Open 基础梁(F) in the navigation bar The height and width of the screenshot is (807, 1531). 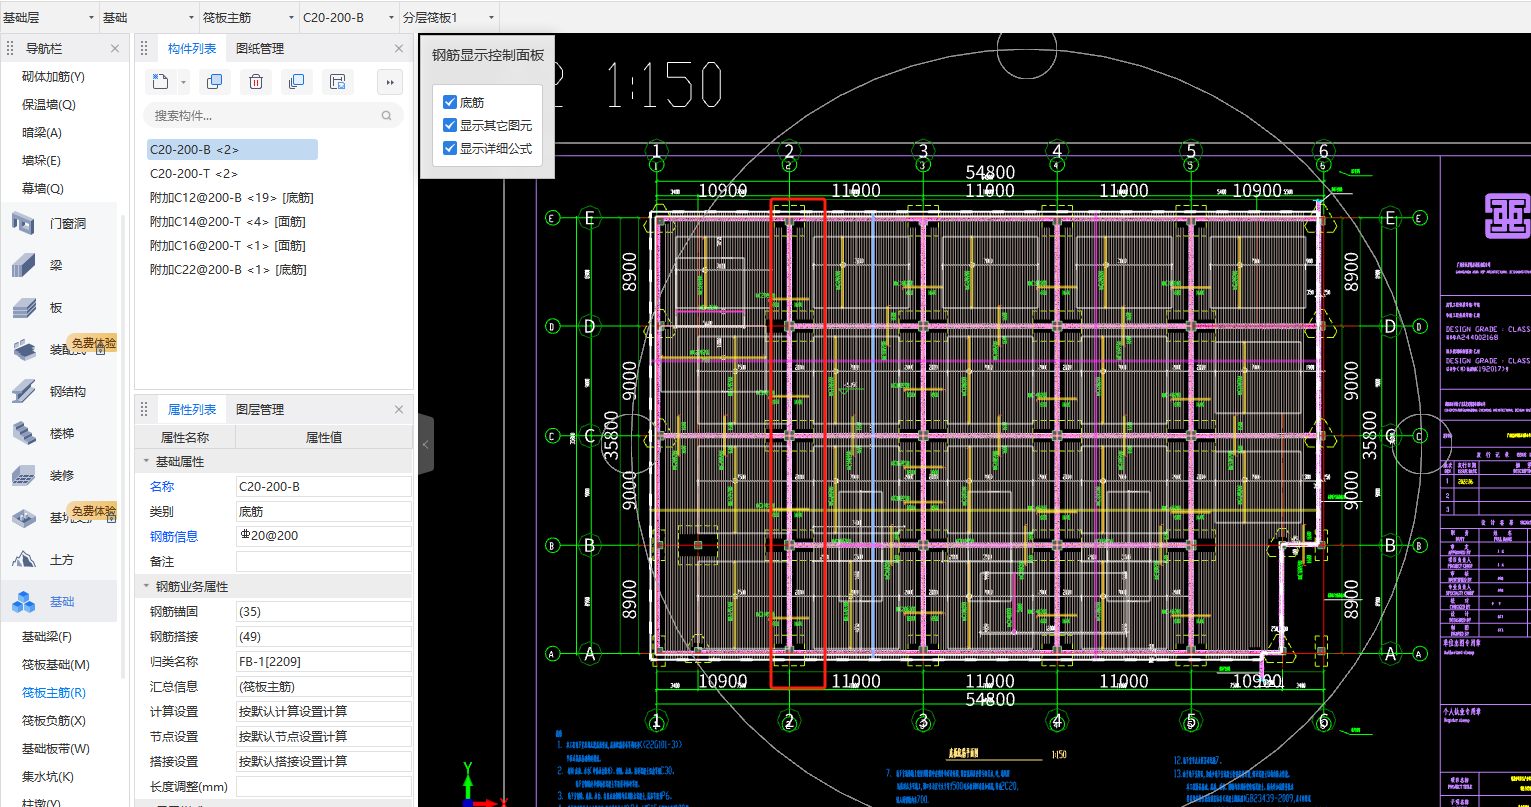[46, 636]
